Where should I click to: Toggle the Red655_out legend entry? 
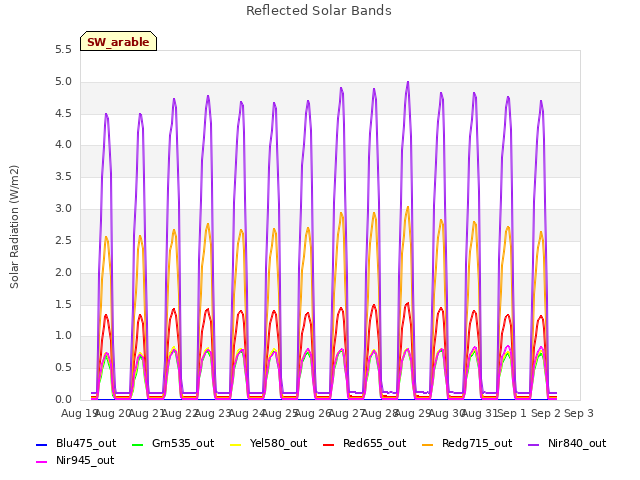[365, 444]
